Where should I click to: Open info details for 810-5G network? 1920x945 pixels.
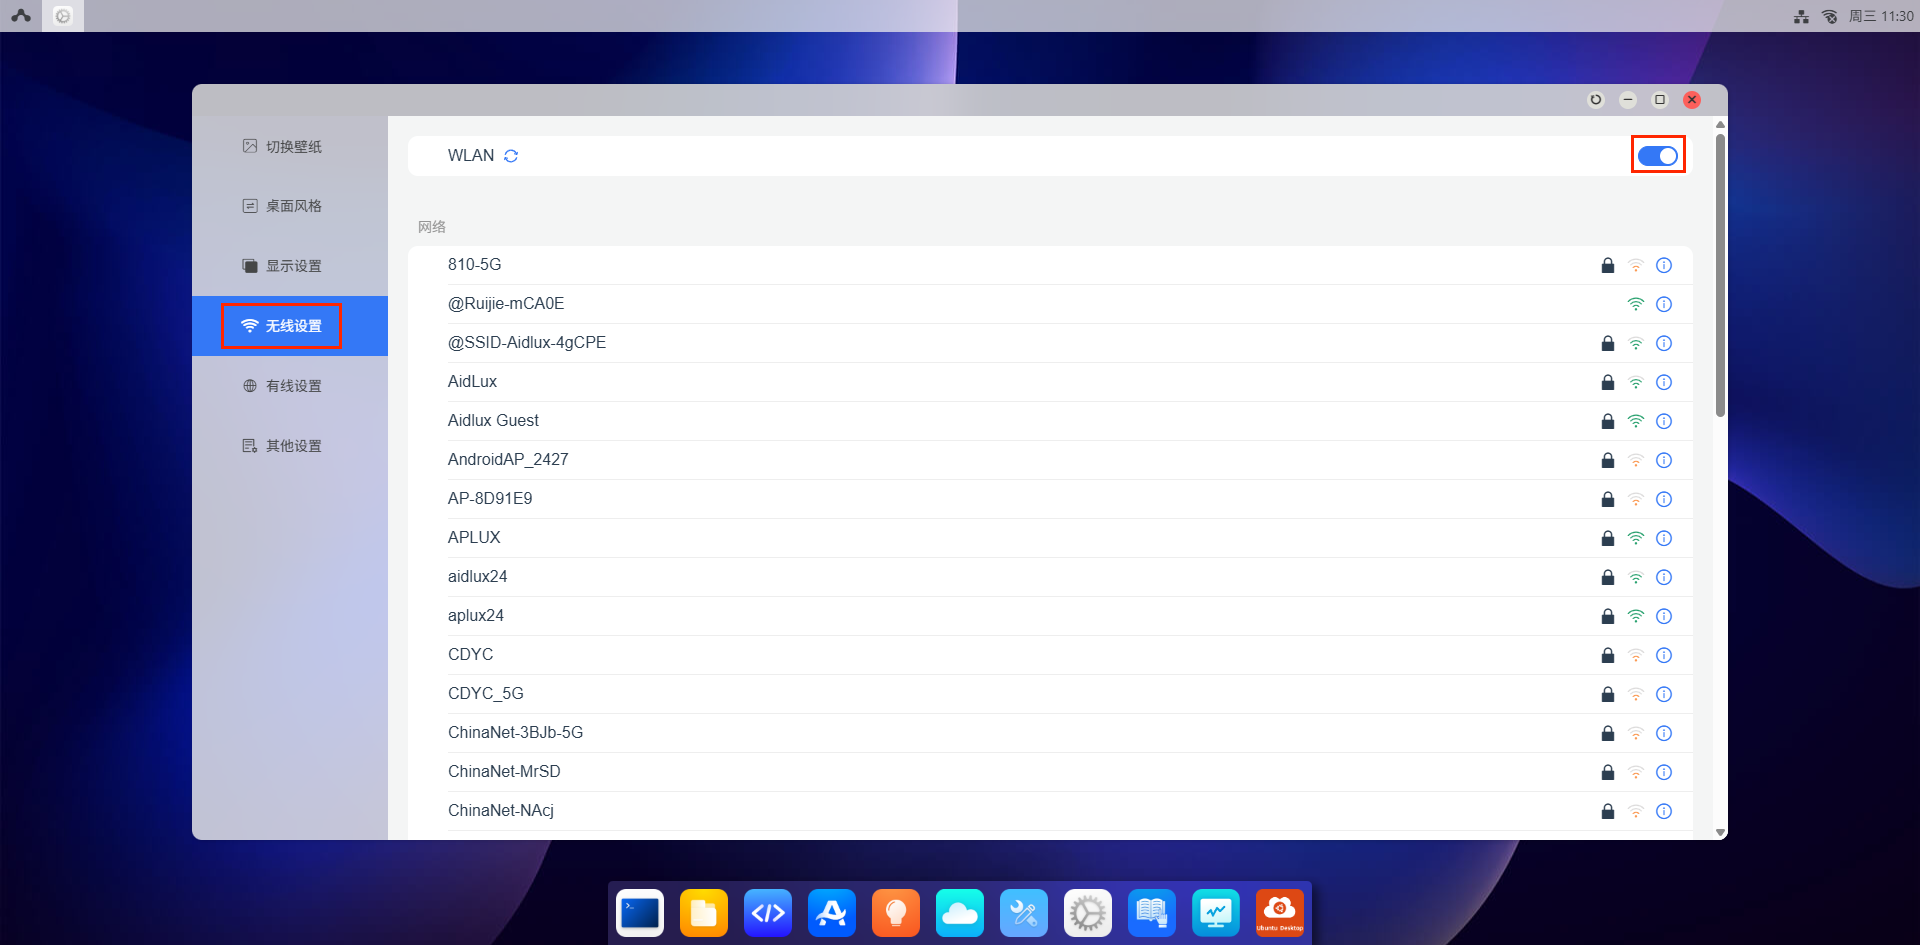pyautogui.click(x=1664, y=265)
